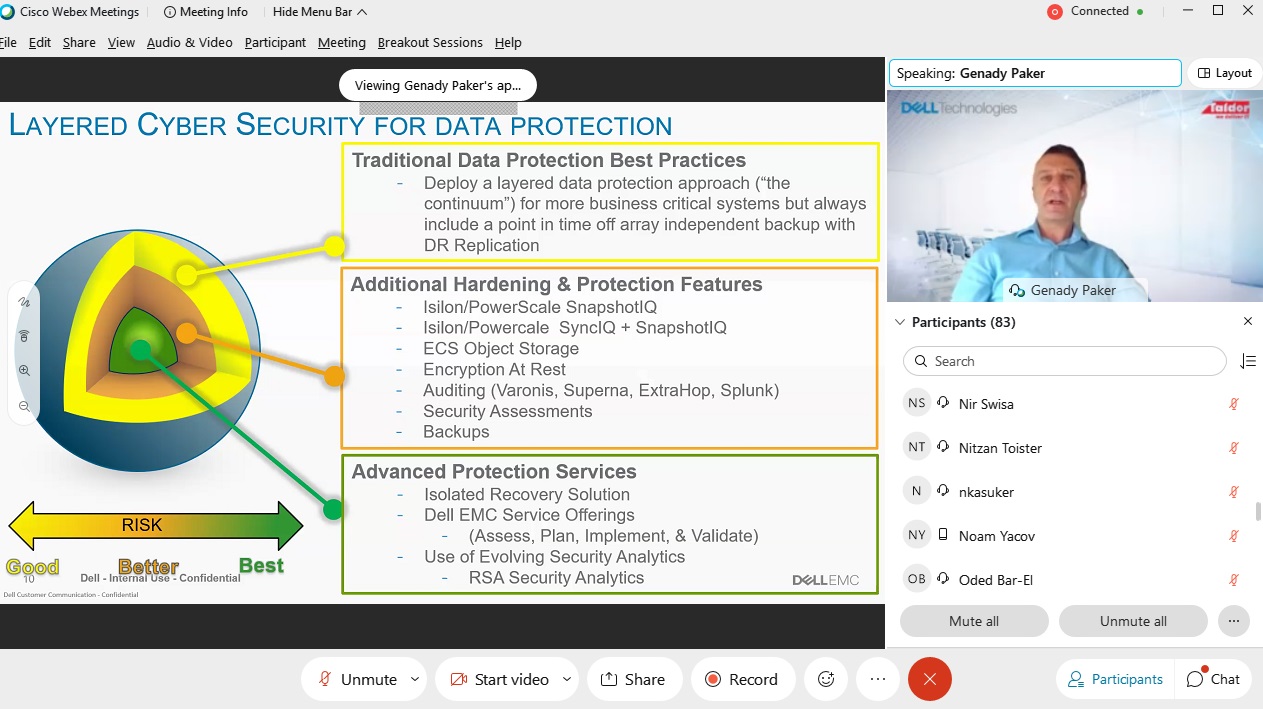Hide the menu bar

tap(319, 12)
